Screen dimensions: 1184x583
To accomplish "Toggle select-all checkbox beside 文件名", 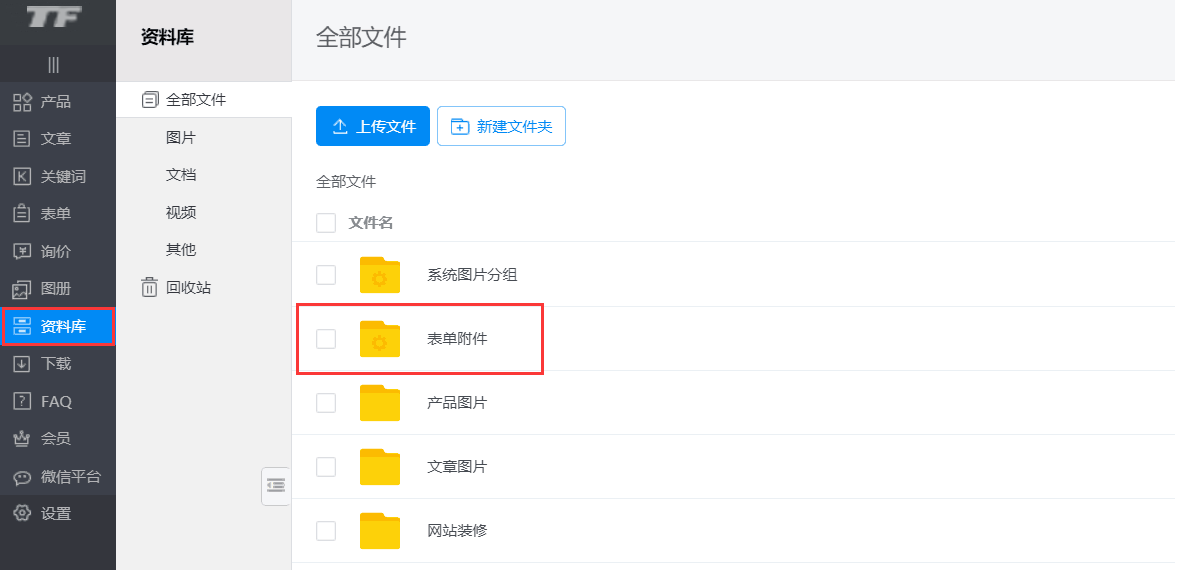I will 326,222.
